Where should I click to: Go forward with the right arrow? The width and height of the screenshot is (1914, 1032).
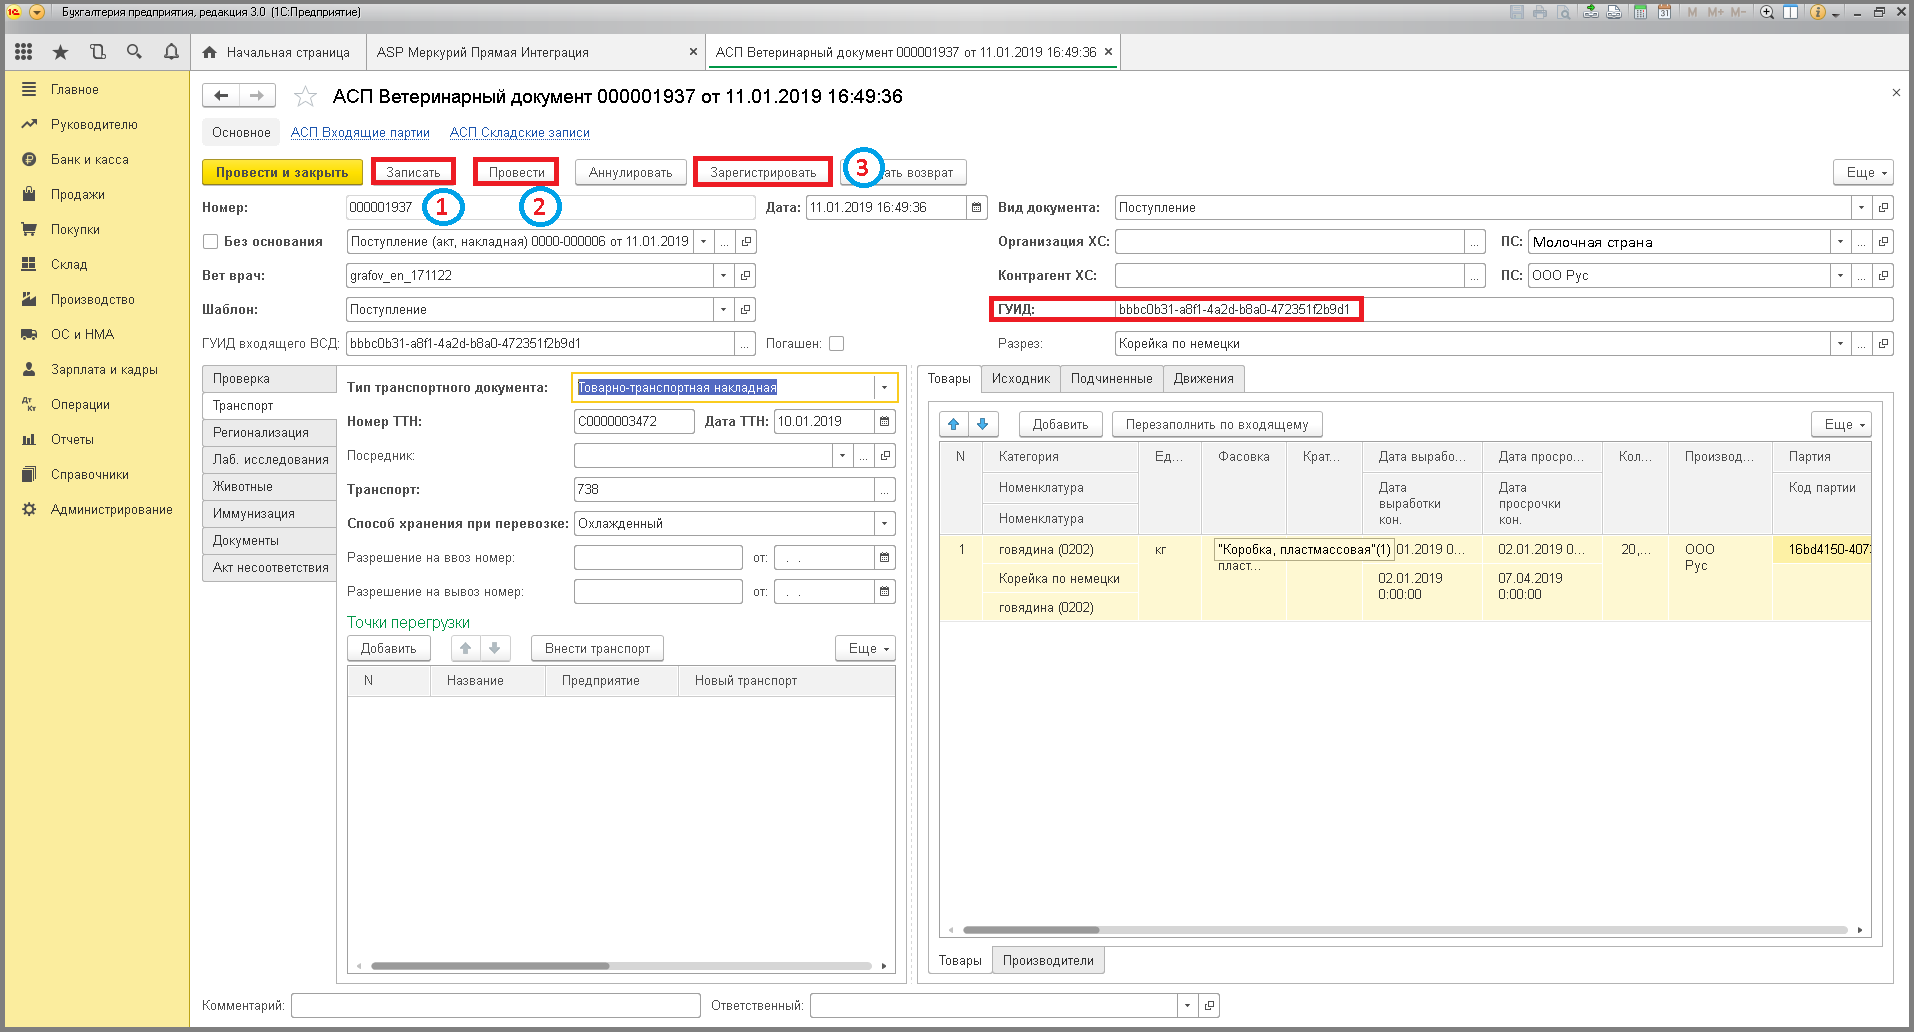point(257,95)
